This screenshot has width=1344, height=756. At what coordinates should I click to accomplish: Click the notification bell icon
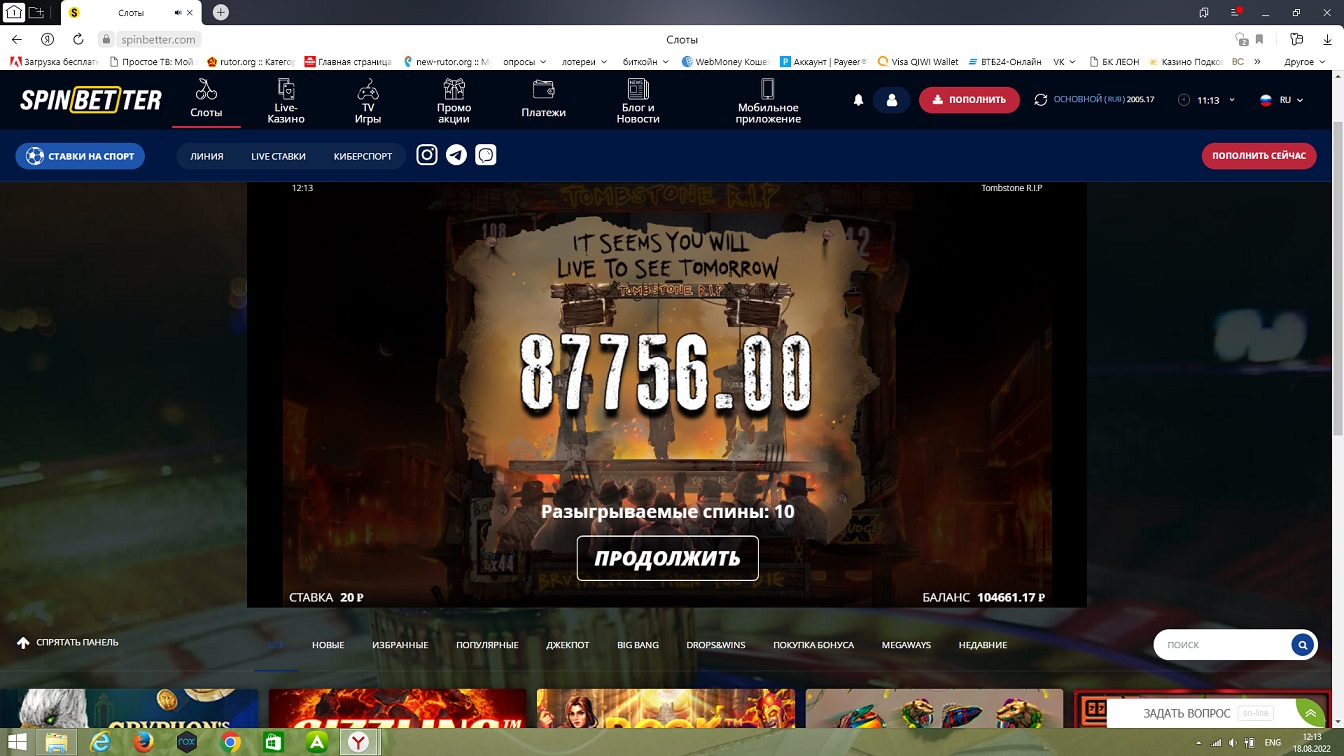(858, 100)
